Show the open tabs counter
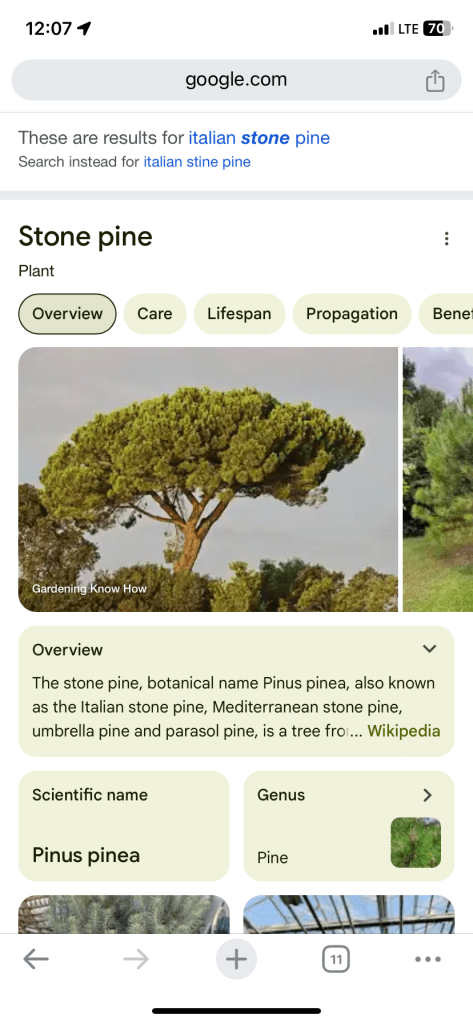Viewport: 473px width, 1023px height. coord(336,959)
